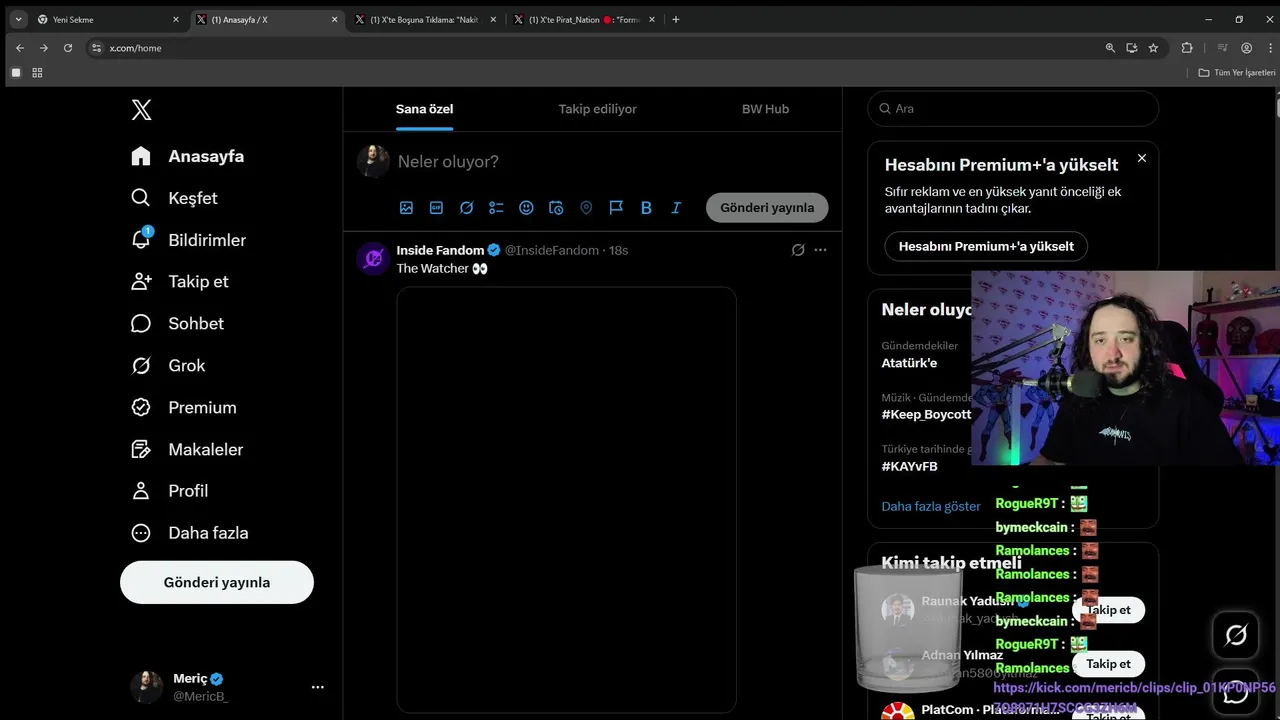Open emoji picker in composer
This screenshot has width=1280, height=720.
(526, 208)
